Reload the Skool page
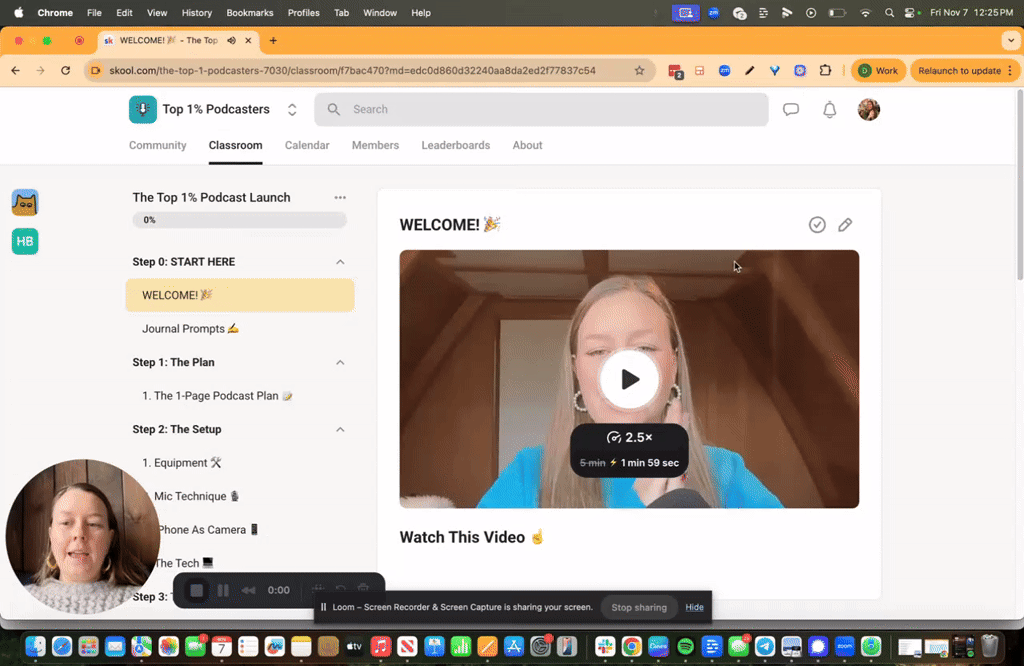 (65, 71)
